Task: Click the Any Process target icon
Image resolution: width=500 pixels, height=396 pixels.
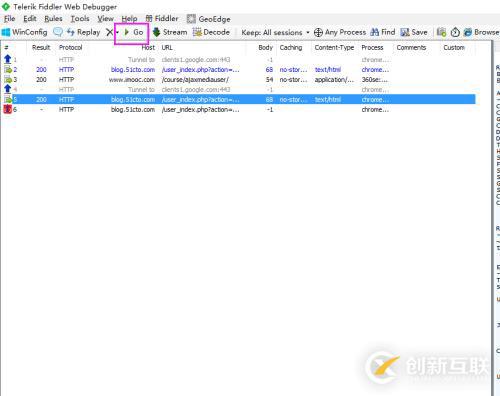Action: [318, 32]
